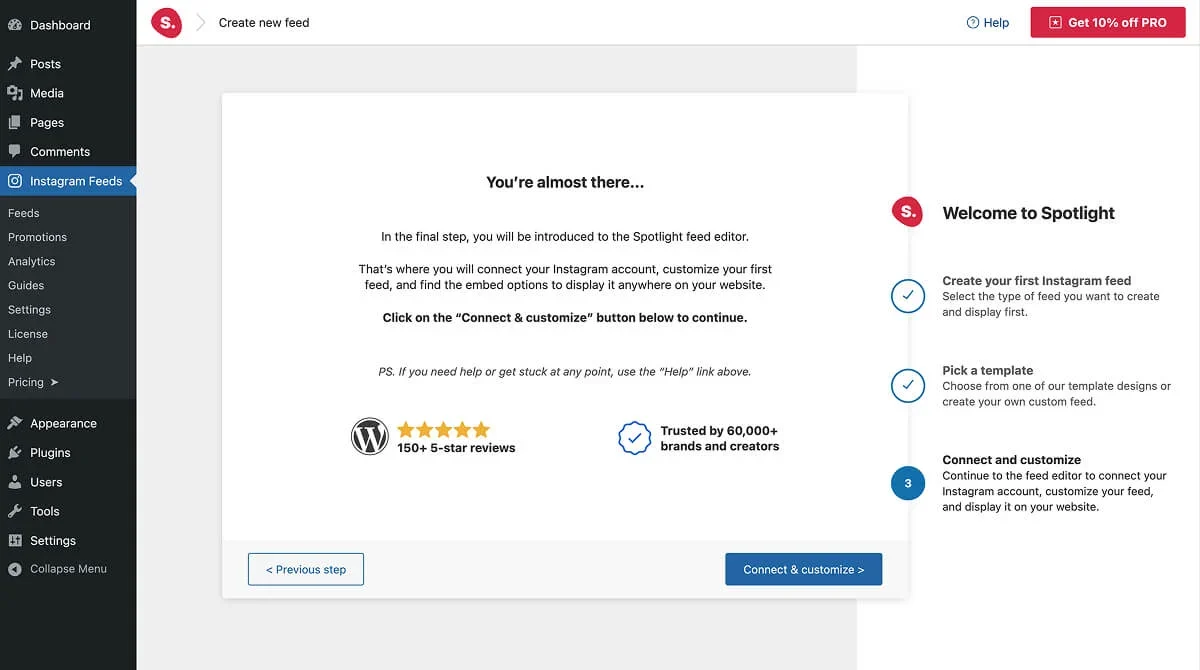Screen dimensions: 1200x670
Task: Click Get 10% off PRO button
Action: click(x=1107, y=22)
